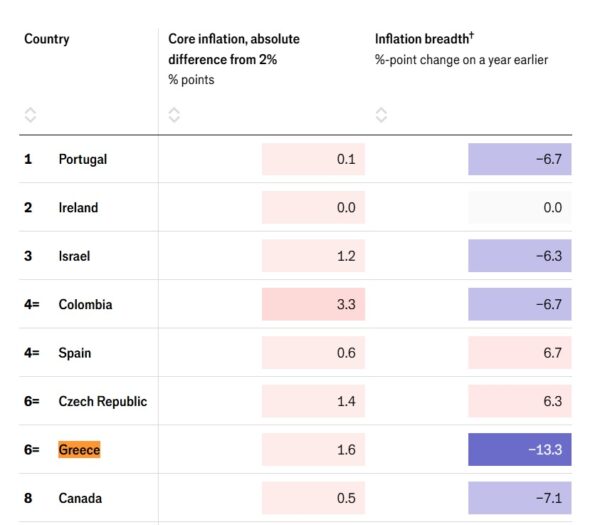Click the Canada row label

tap(79, 498)
